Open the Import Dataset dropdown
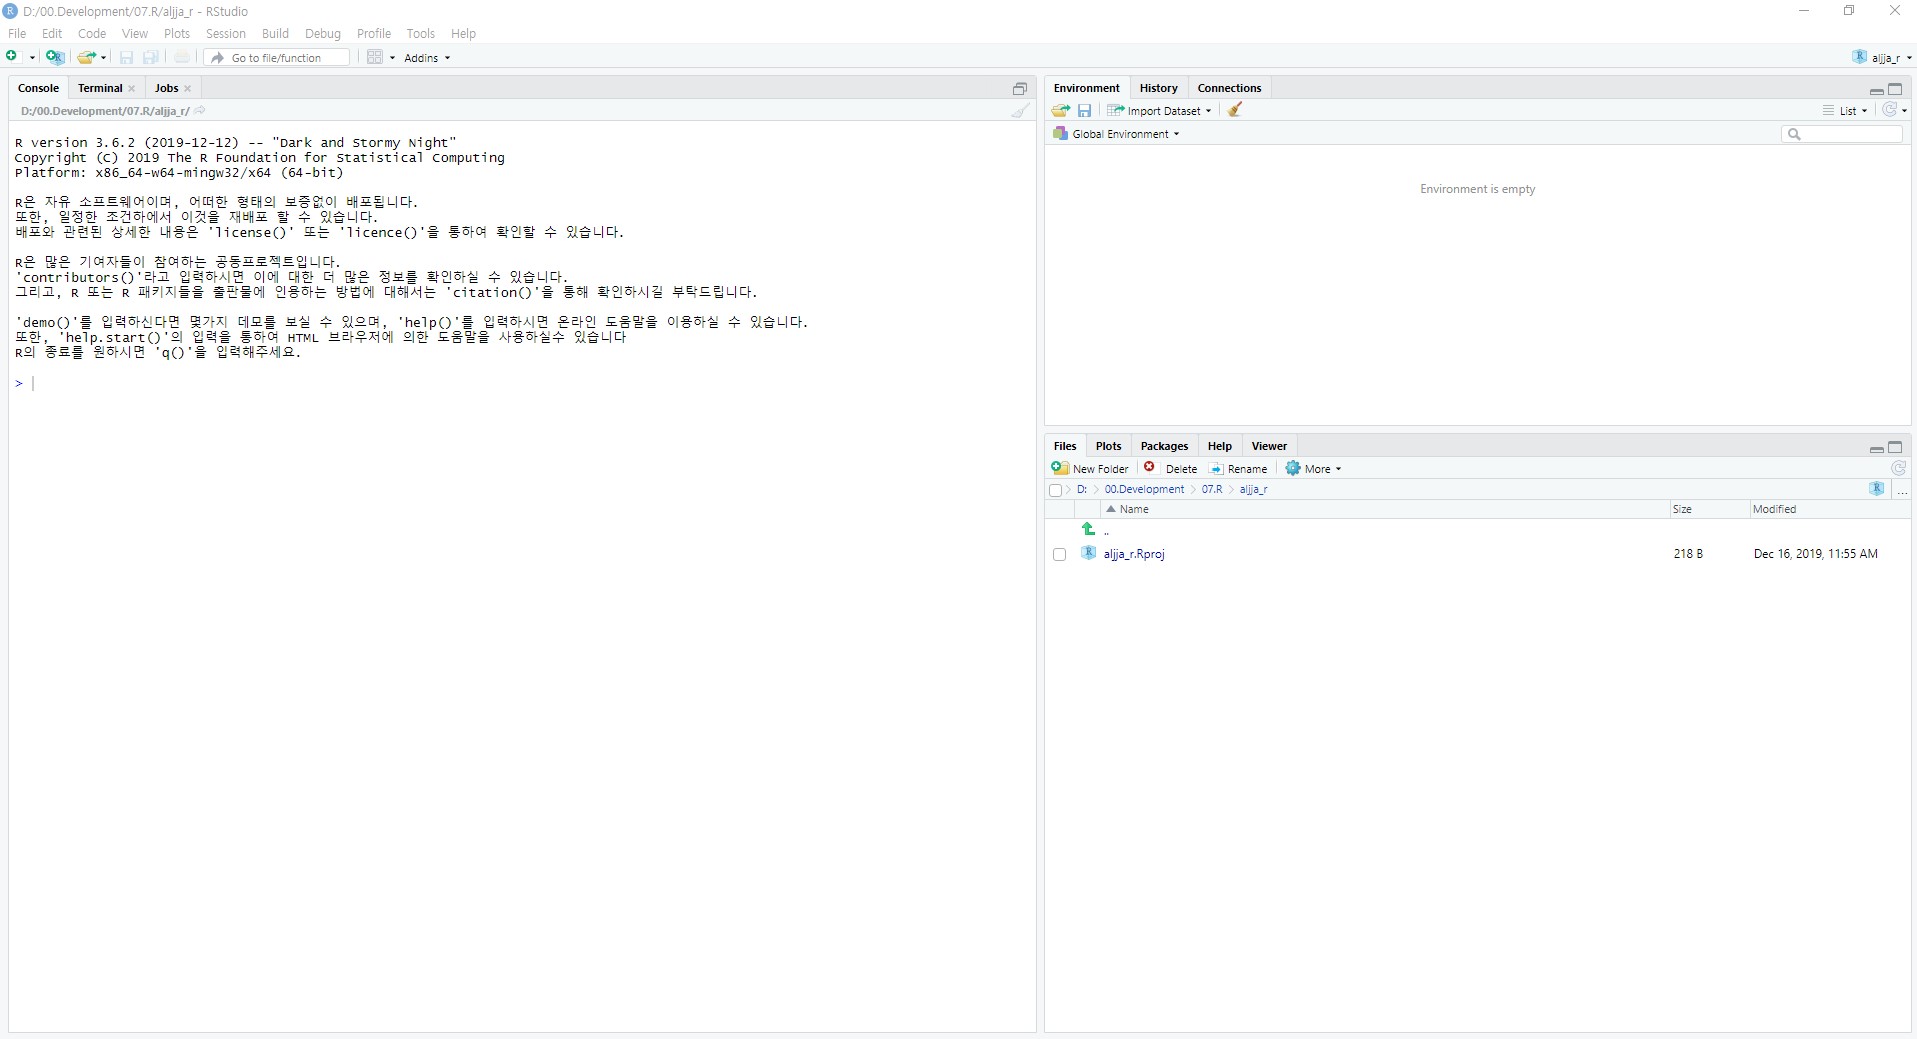This screenshot has width=1917, height=1039. coord(1160,111)
